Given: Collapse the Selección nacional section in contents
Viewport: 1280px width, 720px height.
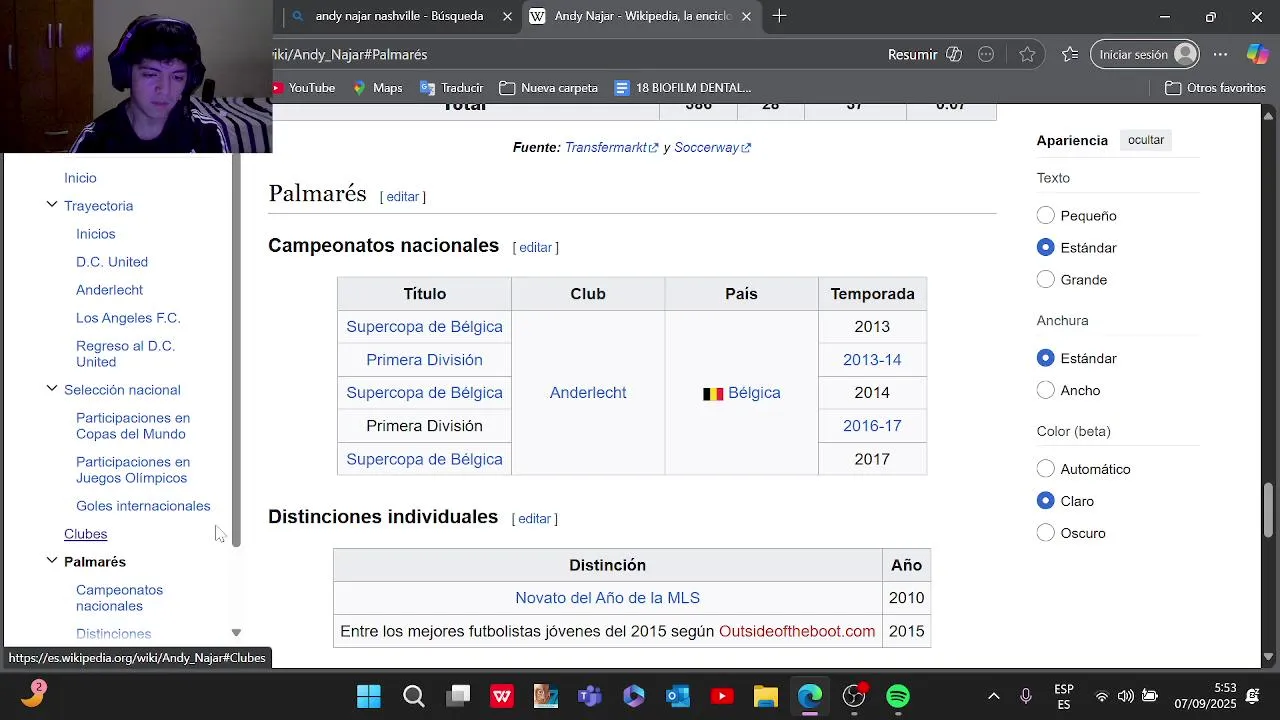Looking at the screenshot, I should (x=52, y=389).
